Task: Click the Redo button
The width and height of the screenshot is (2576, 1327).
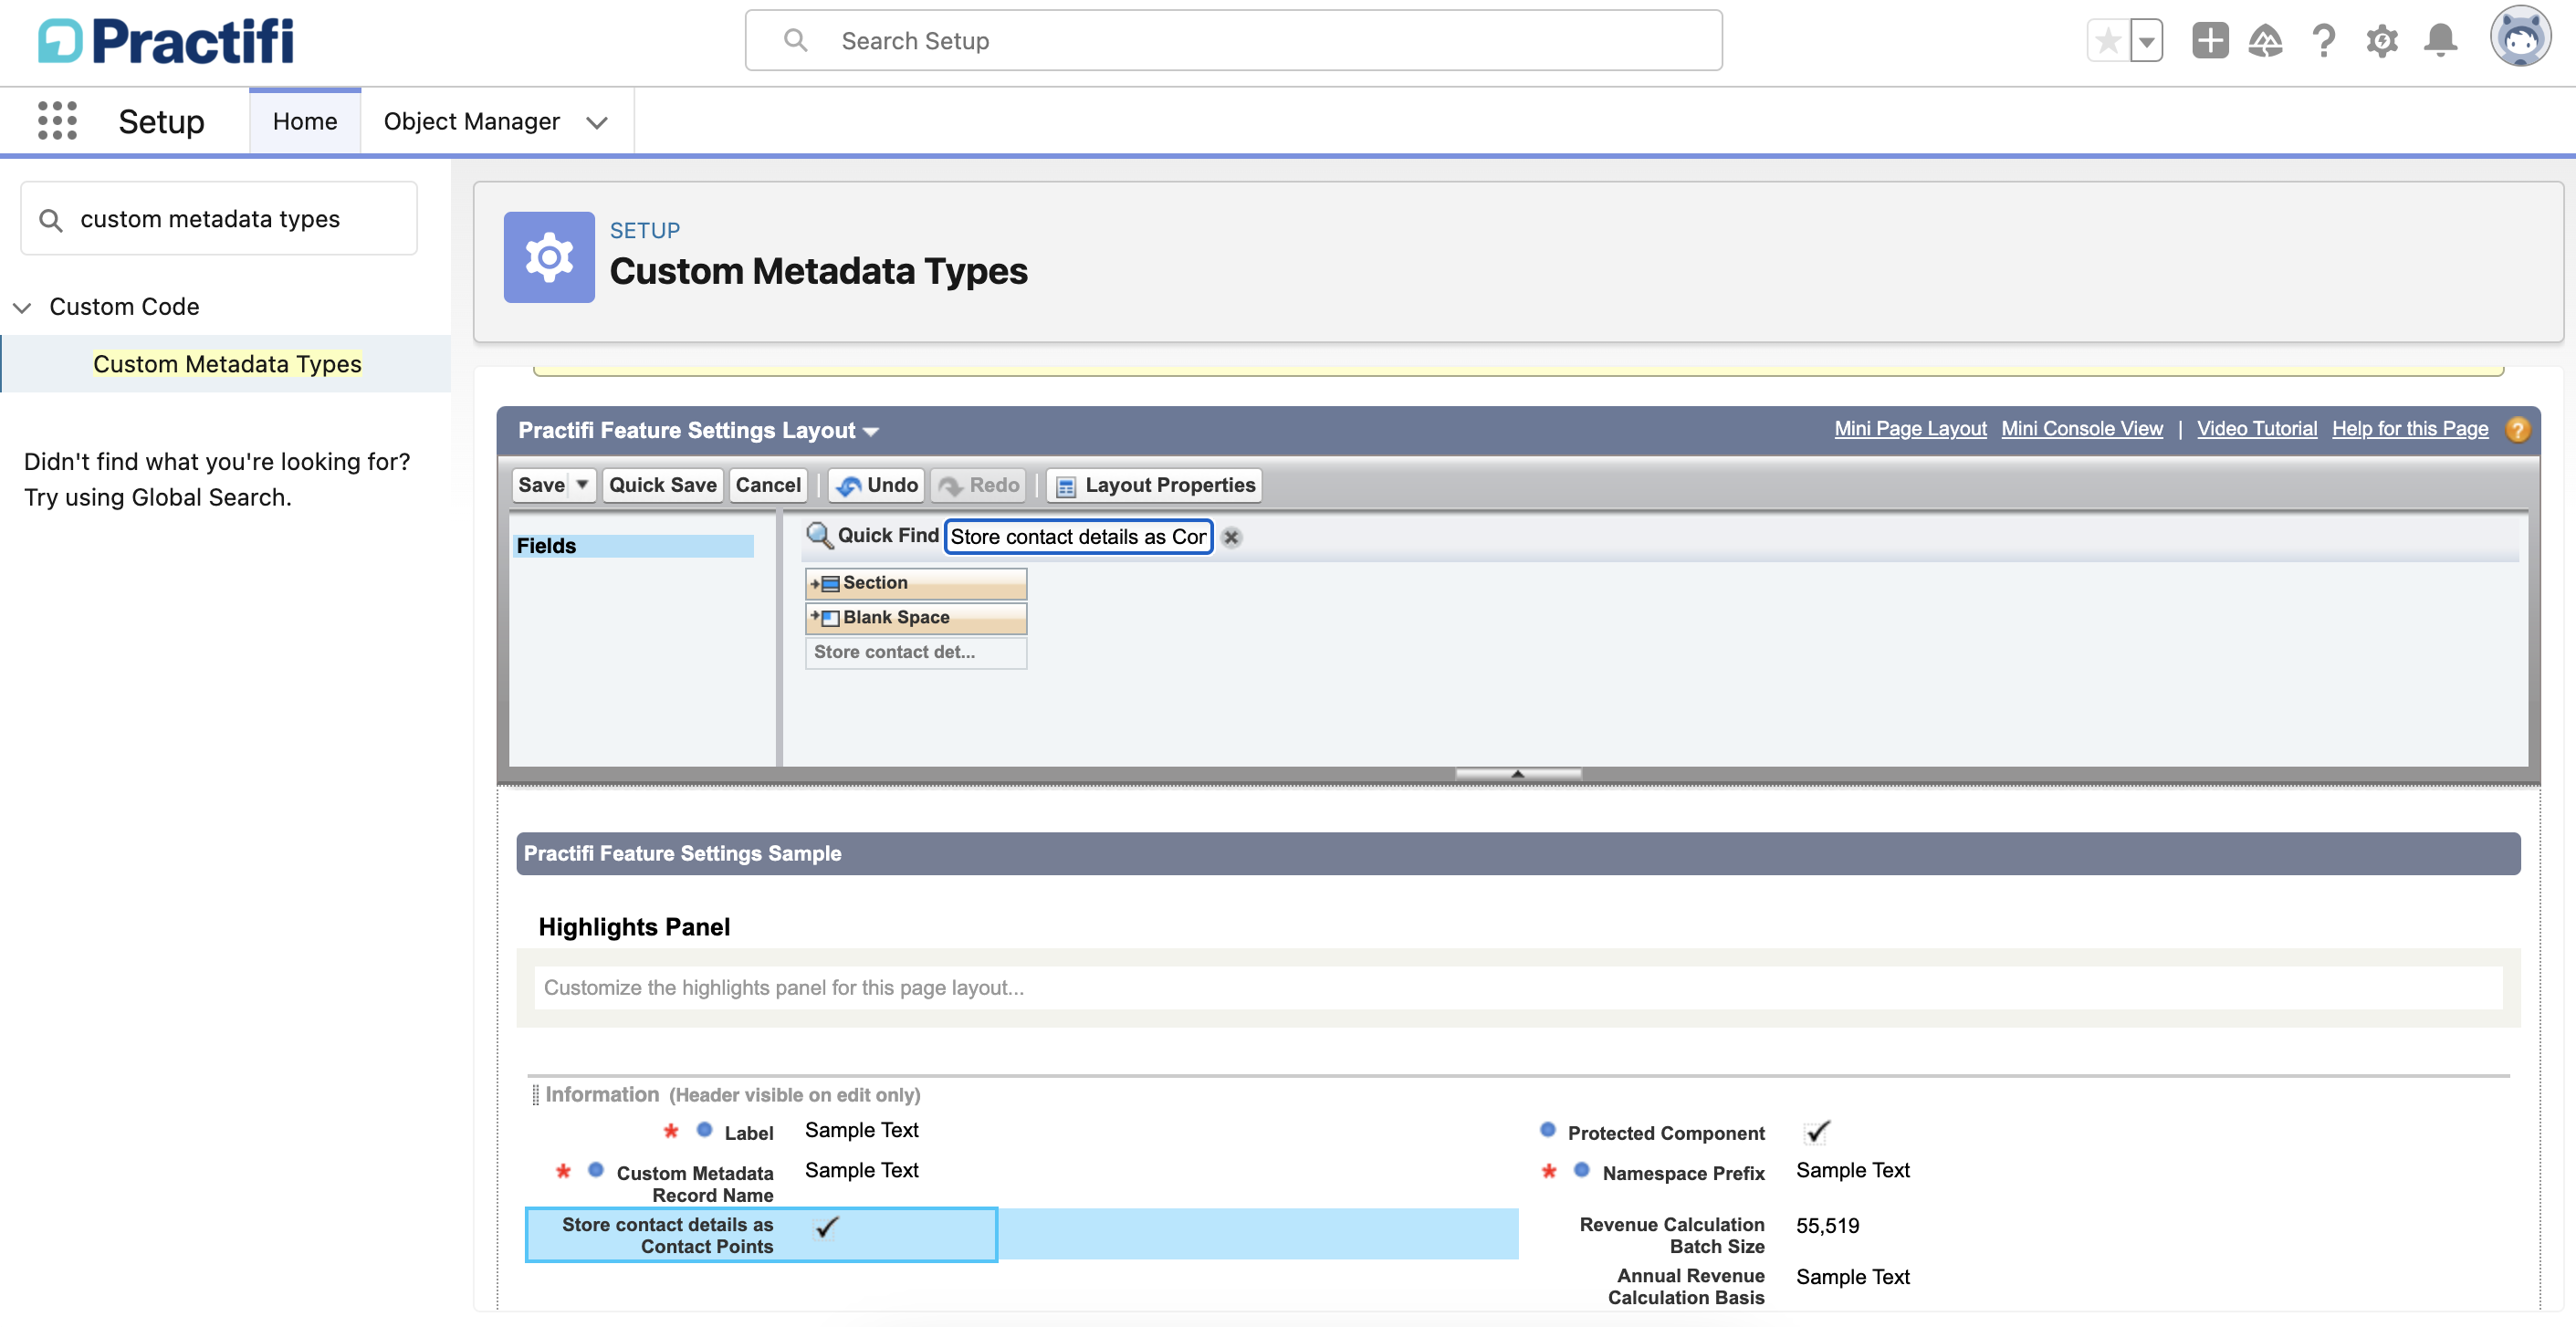Action: point(979,485)
